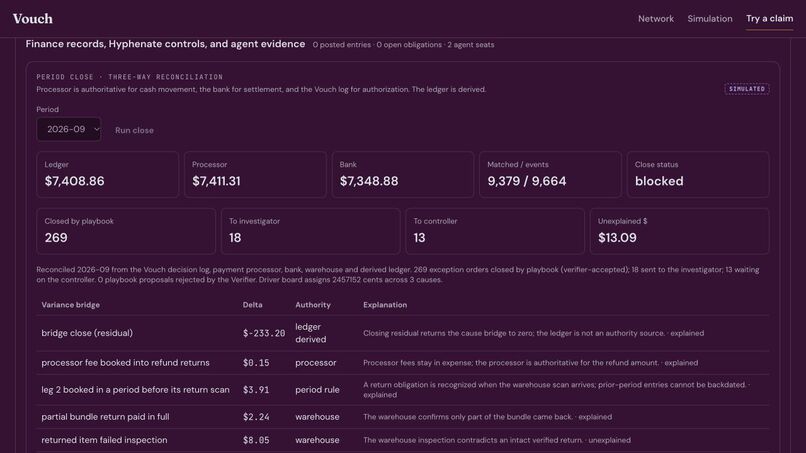Image resolution: width=806 pixels, height=453 pixels.
Task: Click the 0 posted entries summary text
Action: coord(341,45)
